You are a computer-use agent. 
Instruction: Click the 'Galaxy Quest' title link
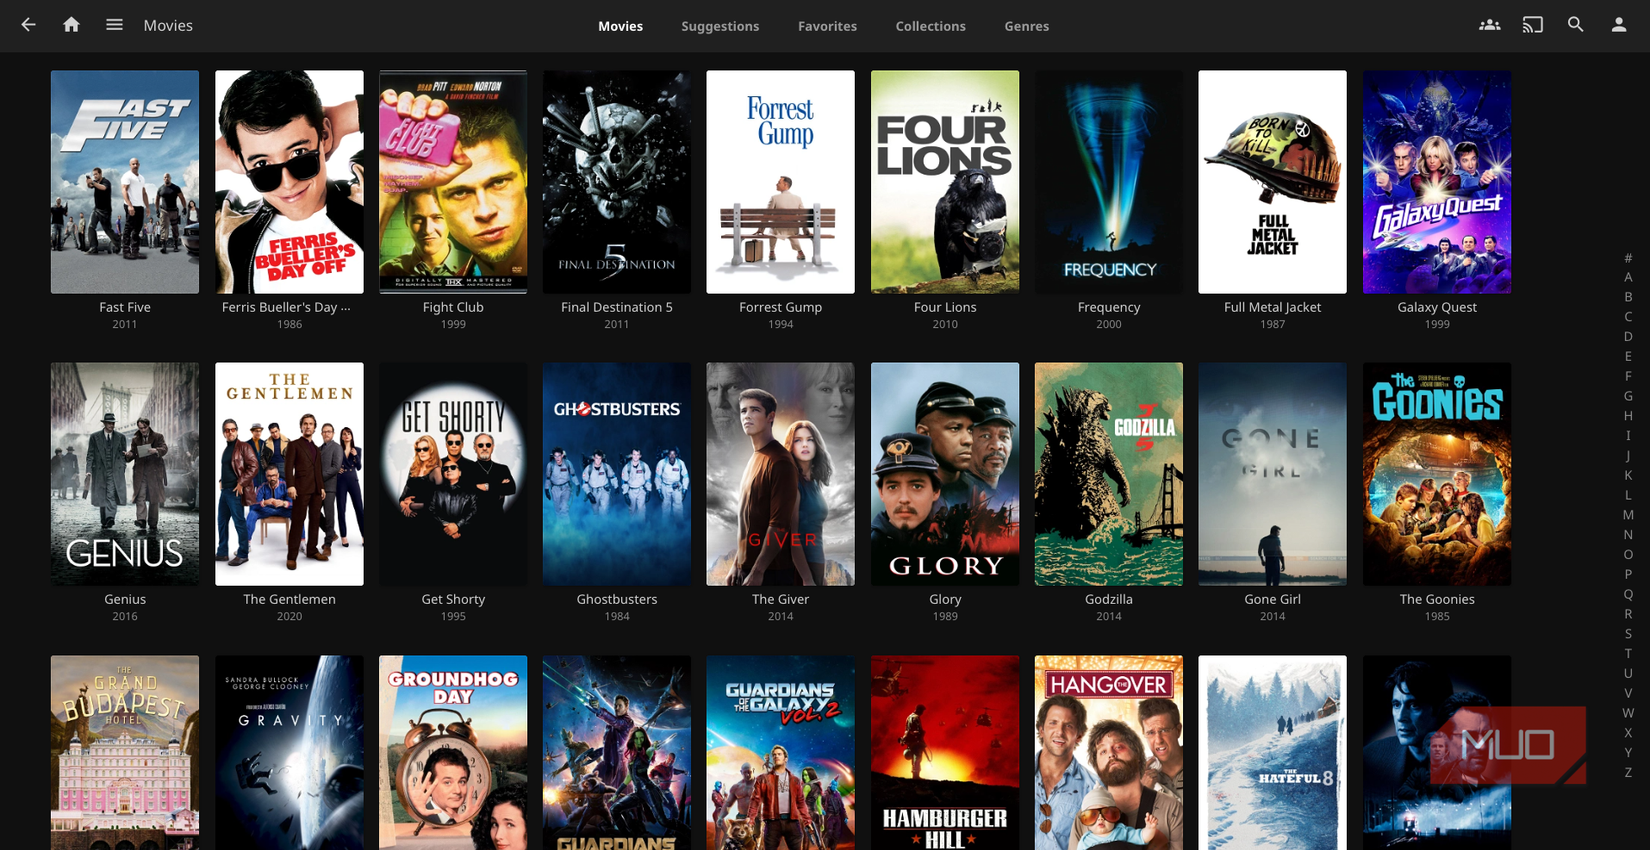[x=1437, y=307]
